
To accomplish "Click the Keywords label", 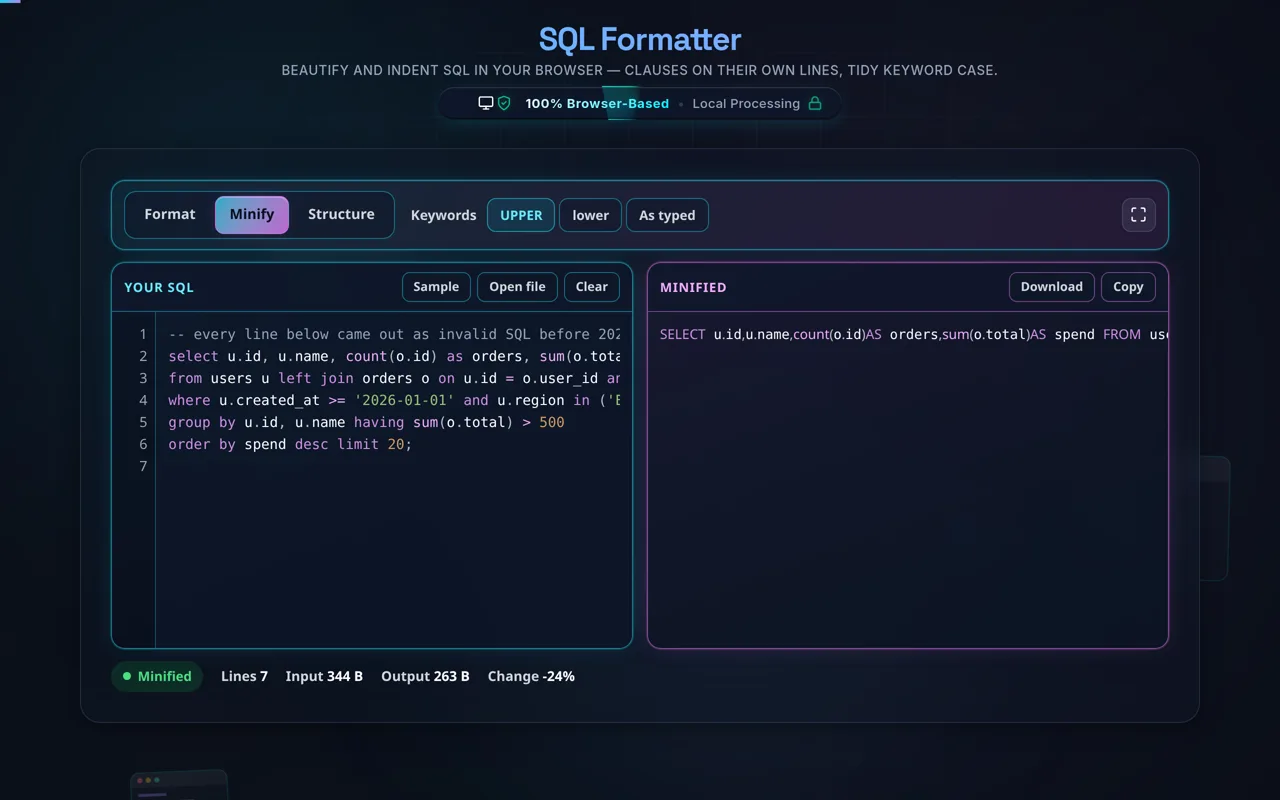I will pos(443,215).
